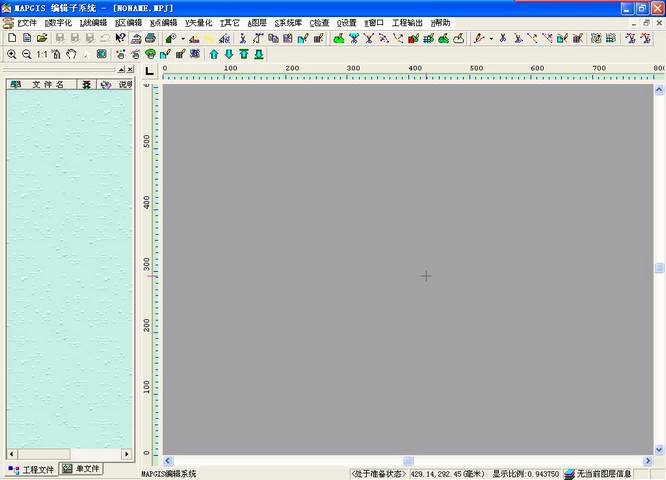
Task: Select the blue scissors tool in first toolbar row
Action: point(243,39)
